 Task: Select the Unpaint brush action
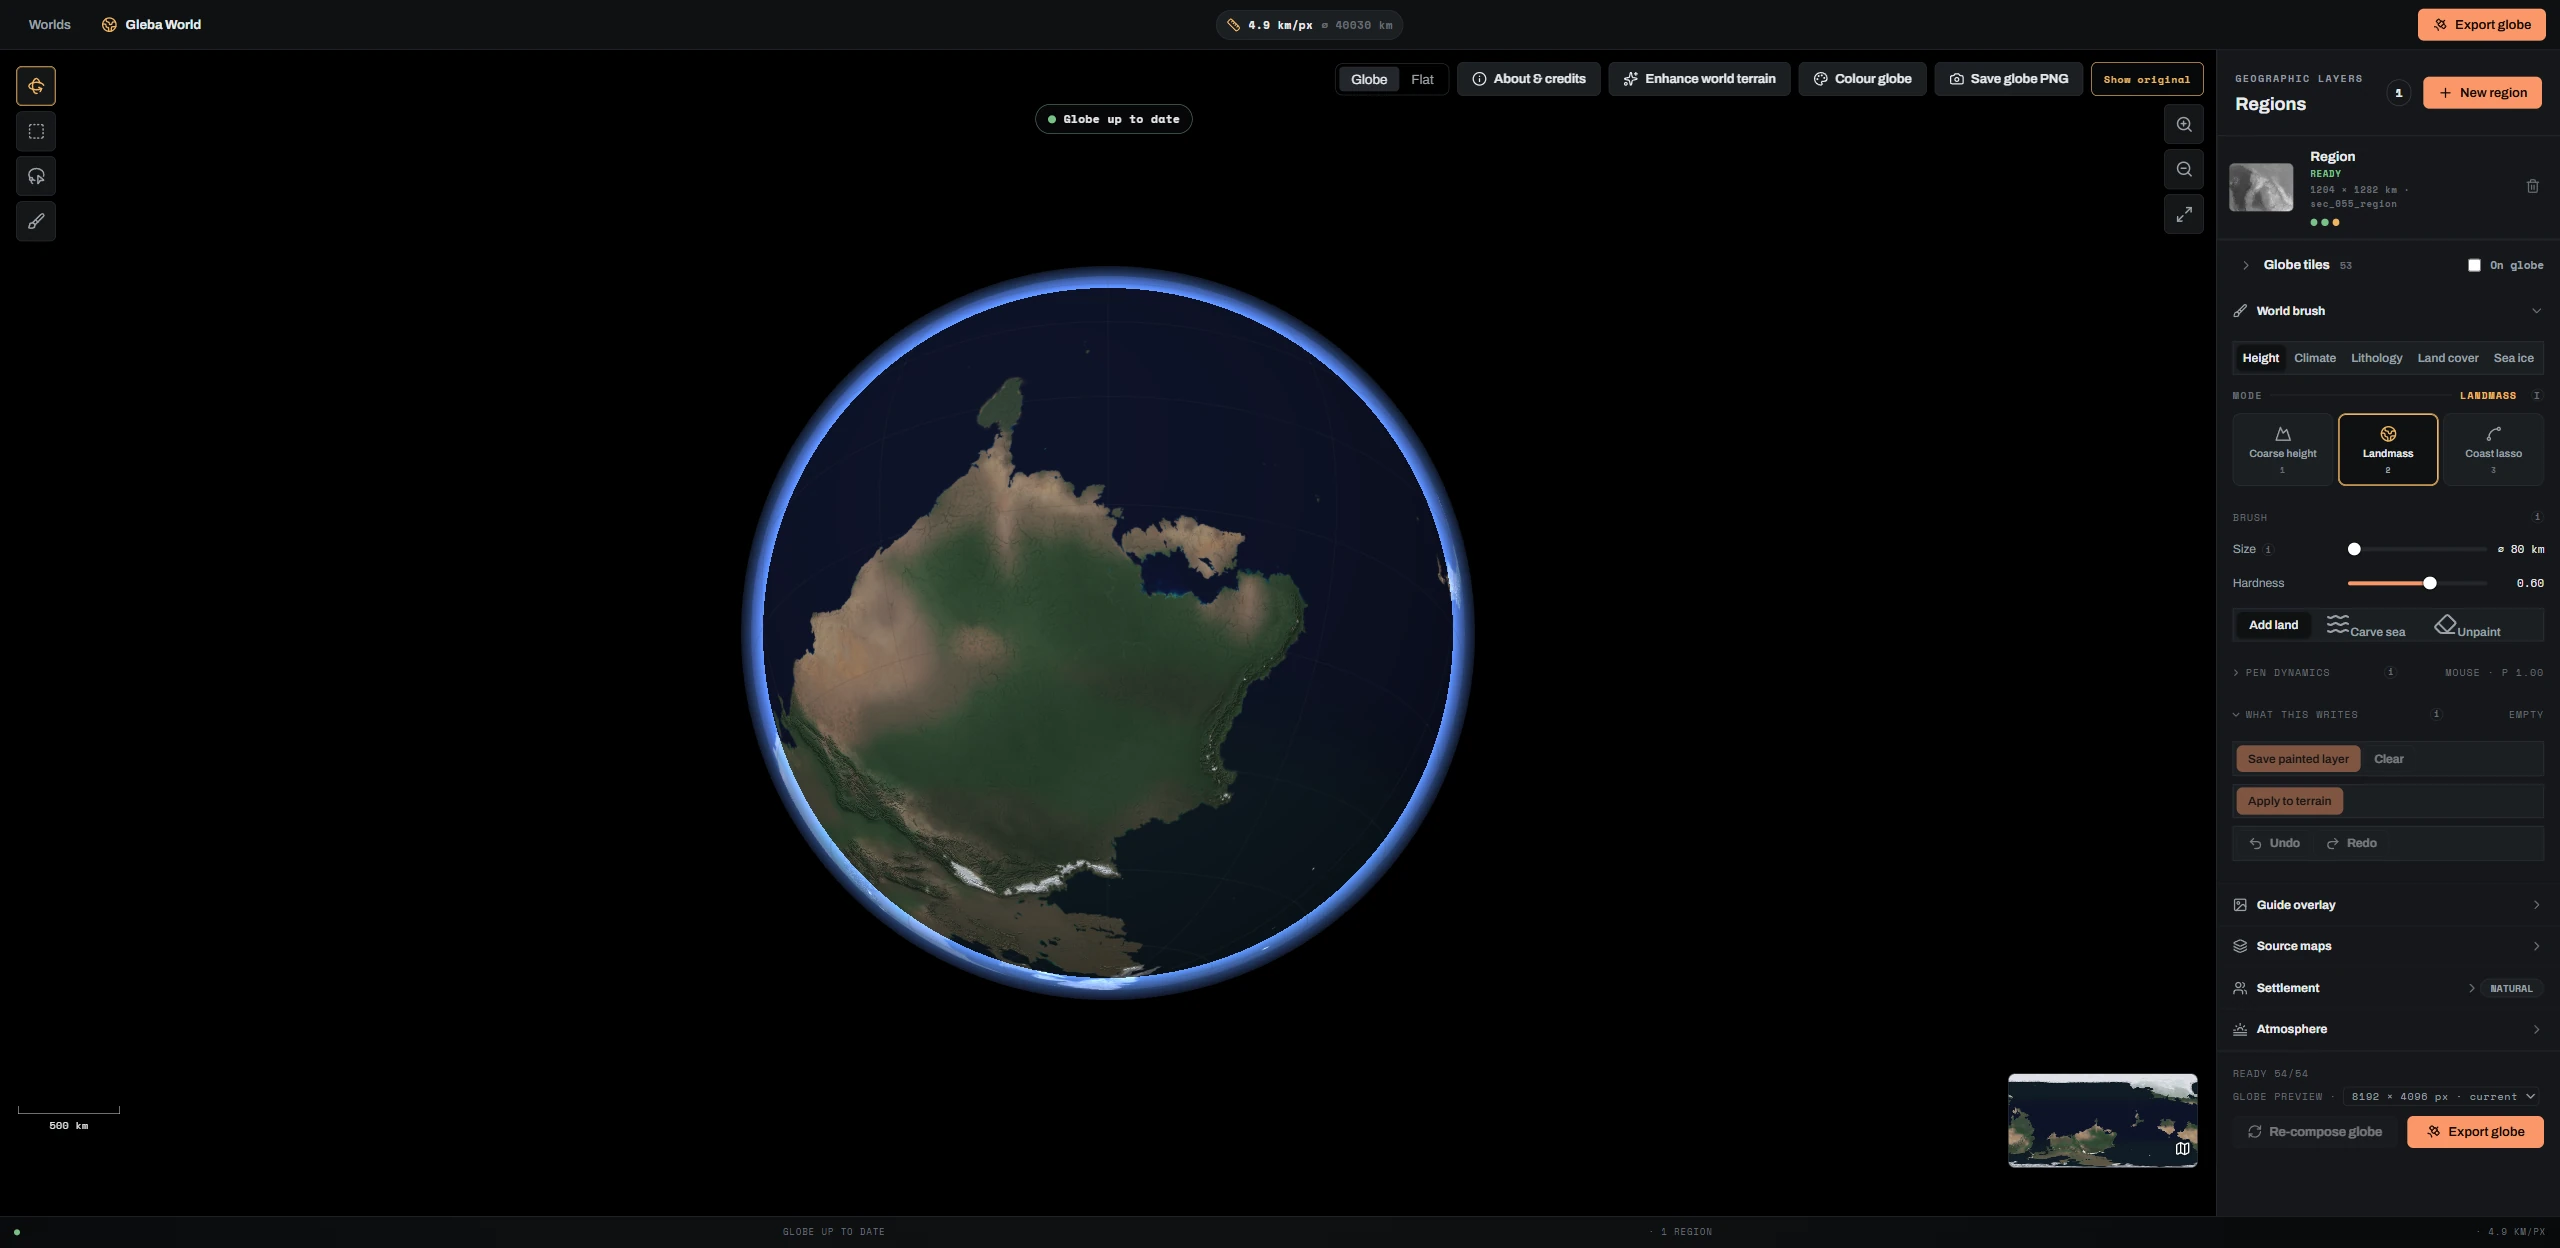(x=2467, y=626)
